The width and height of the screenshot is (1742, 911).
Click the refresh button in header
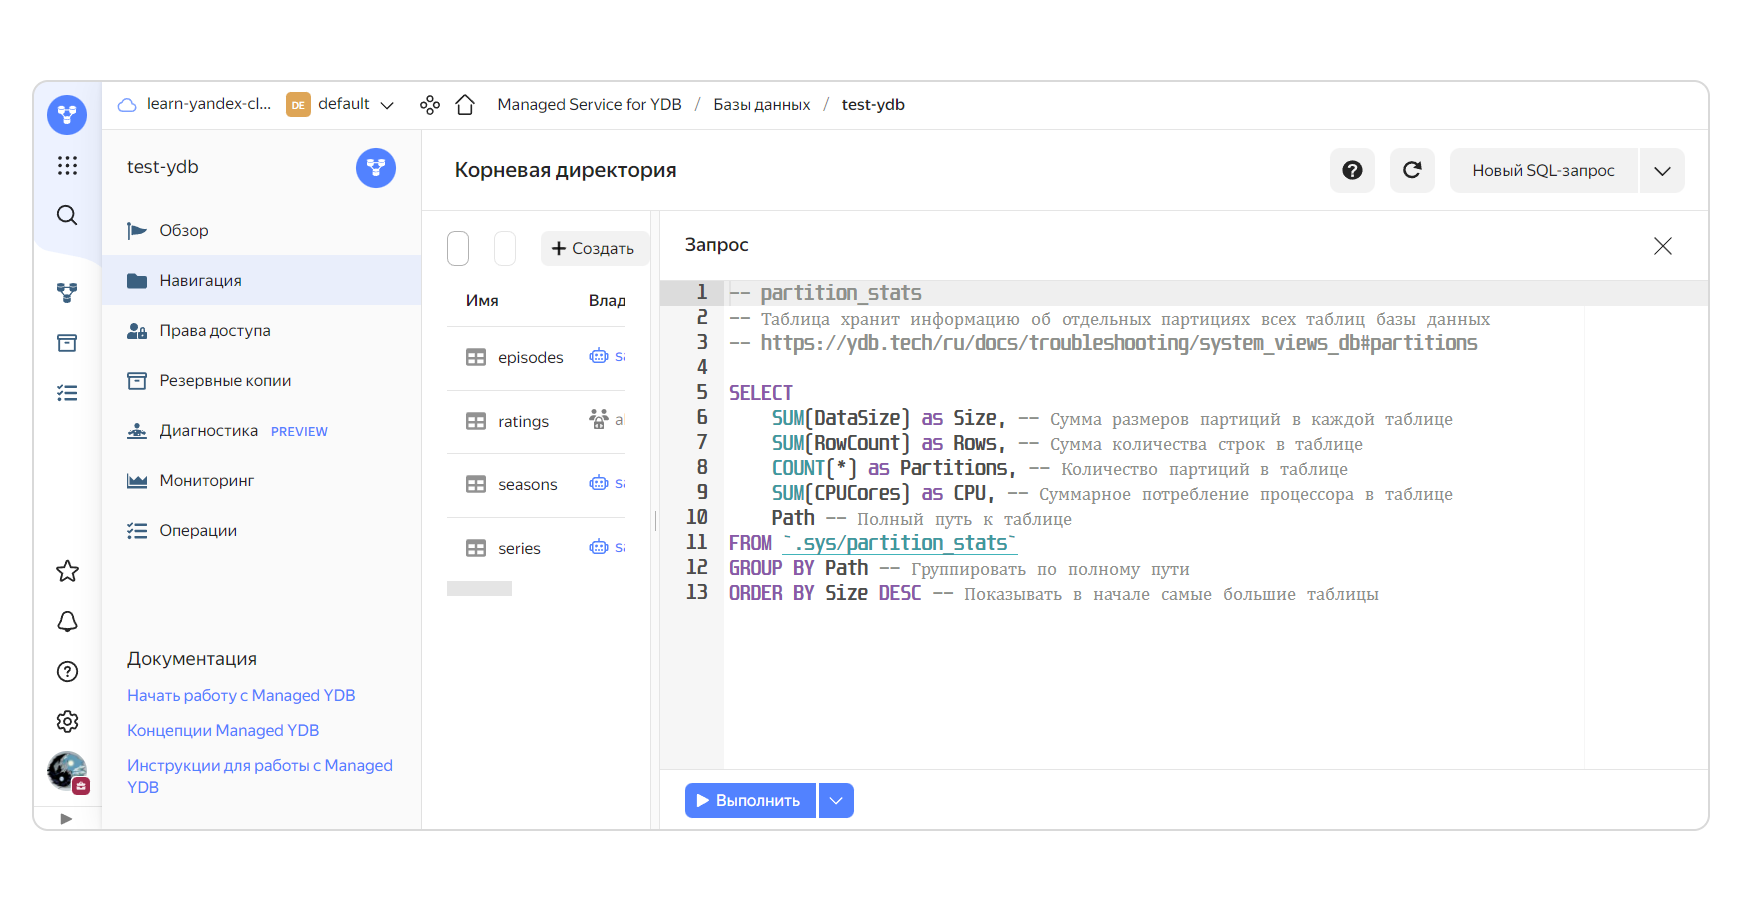[x=1412, y=170]
